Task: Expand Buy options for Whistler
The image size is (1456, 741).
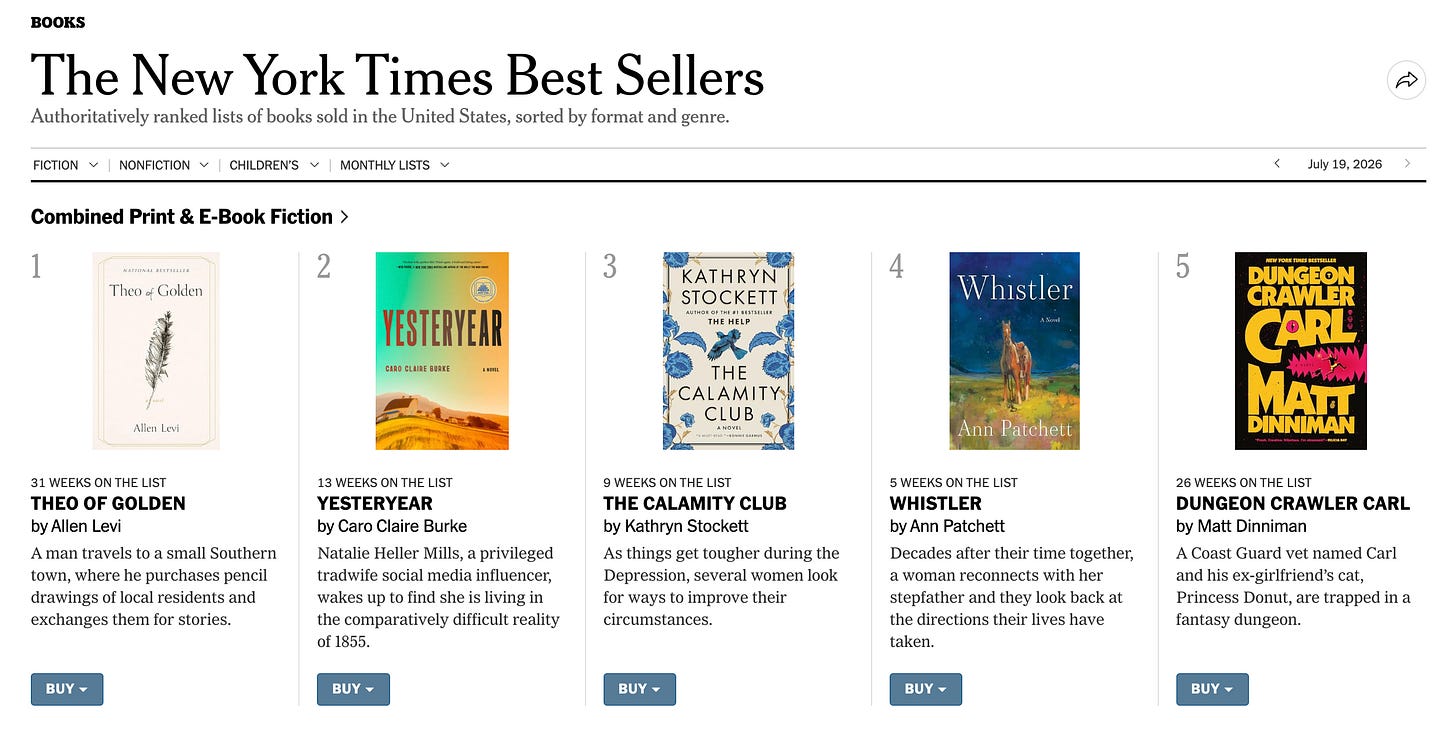Action: [926, 689]
